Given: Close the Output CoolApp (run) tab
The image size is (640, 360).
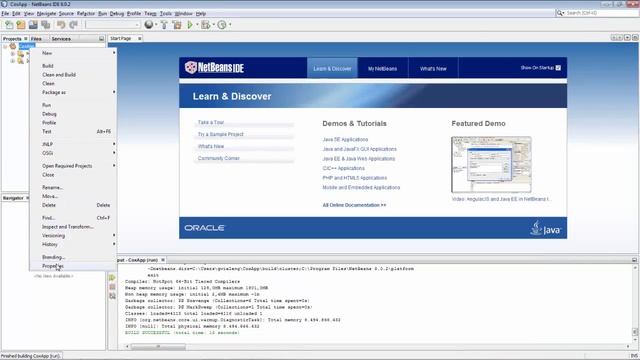Looking at the screenshot, I should [163, 260].
